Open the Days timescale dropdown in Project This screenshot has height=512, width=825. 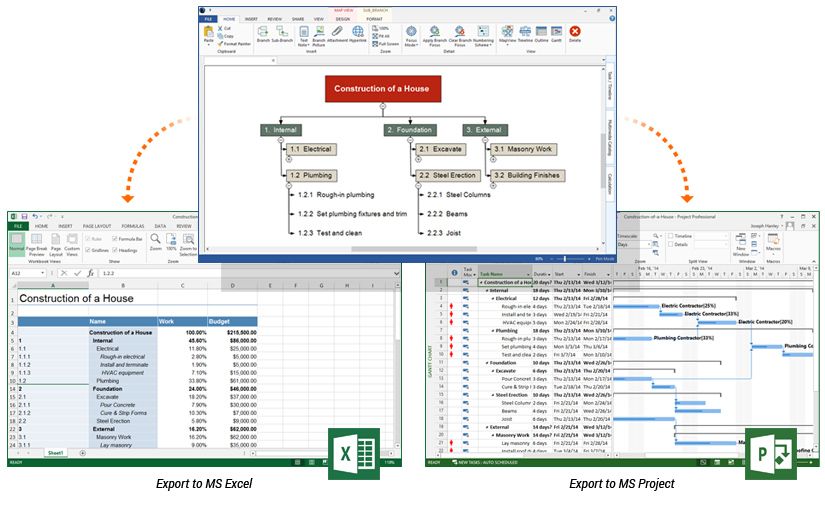tap(648, 245)
